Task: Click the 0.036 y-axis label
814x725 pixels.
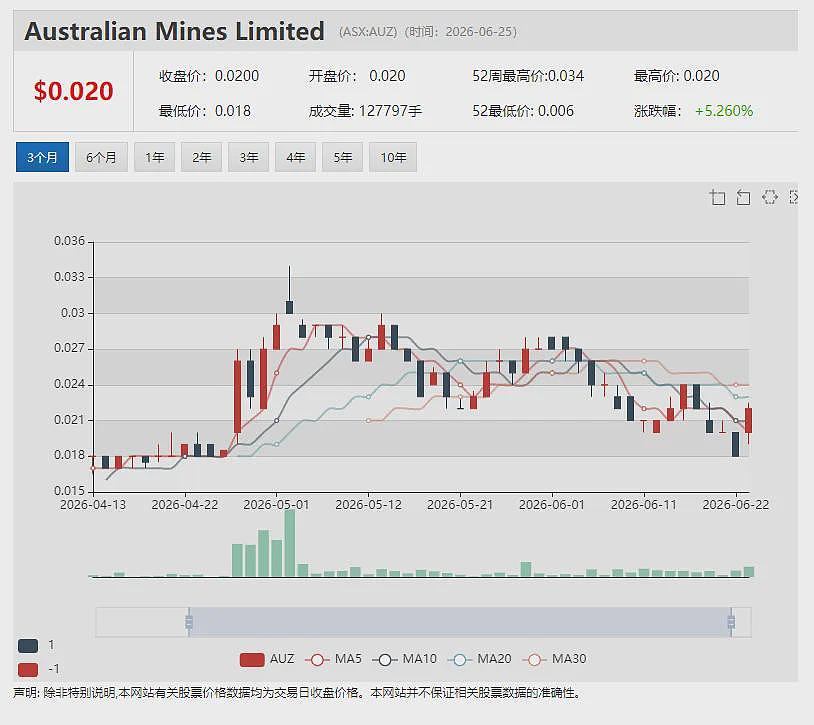Action: tap(69, 241)
